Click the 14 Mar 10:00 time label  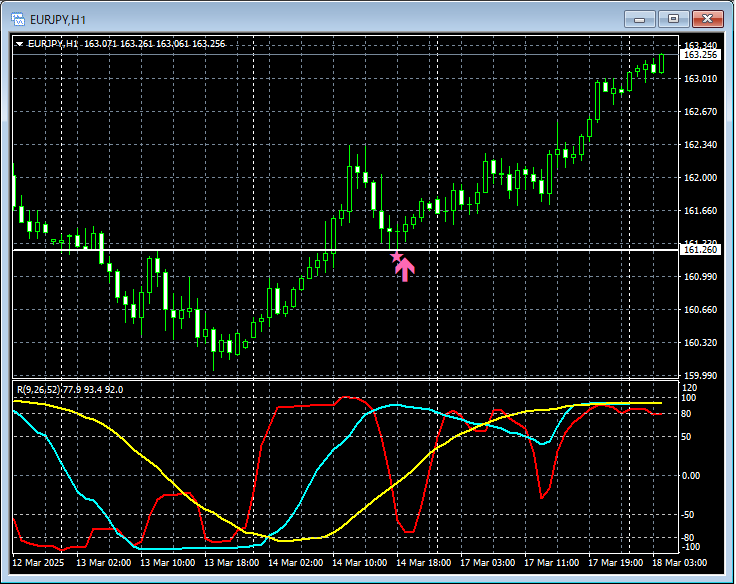point(360,562)
